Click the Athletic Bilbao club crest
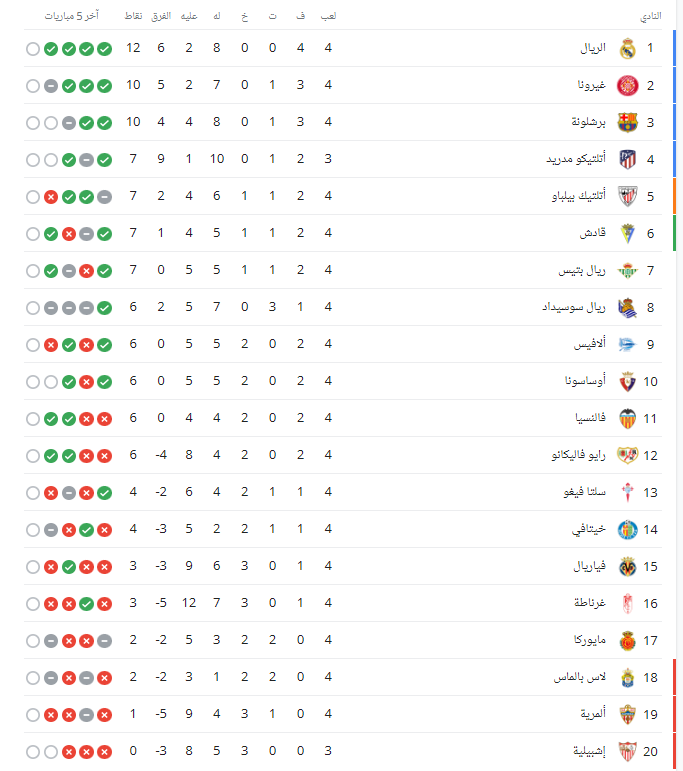Screen dimensions: 683x771 (x=627, y=196)
